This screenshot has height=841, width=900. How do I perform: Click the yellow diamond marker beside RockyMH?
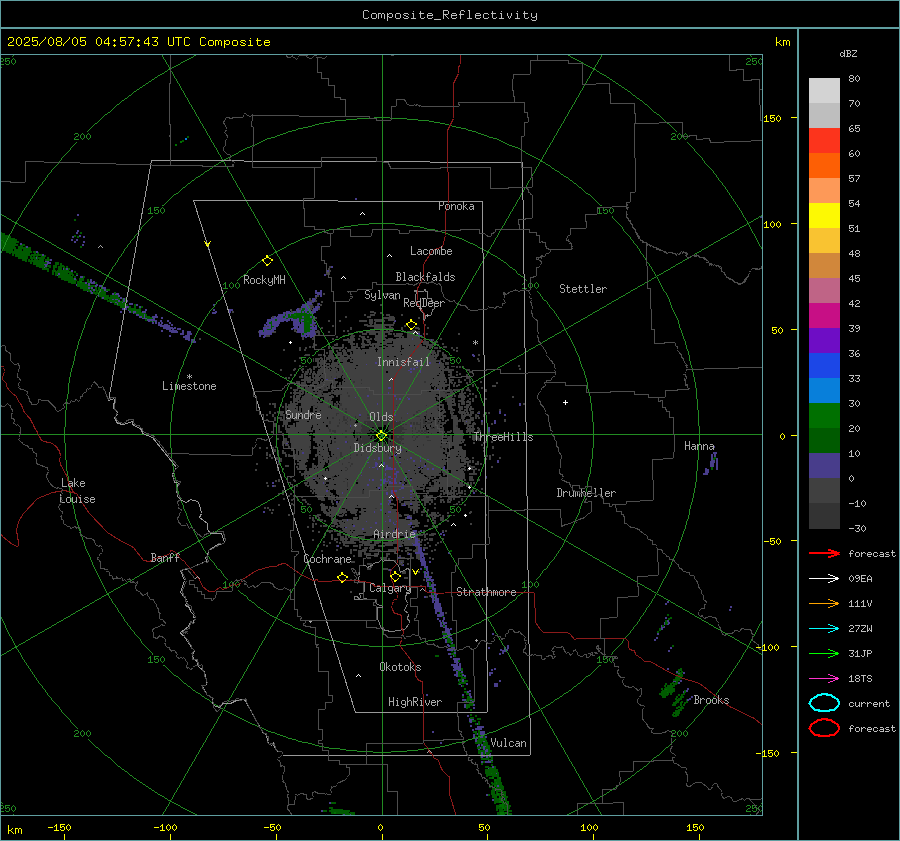pyautogui.click(x=267, y=261)
